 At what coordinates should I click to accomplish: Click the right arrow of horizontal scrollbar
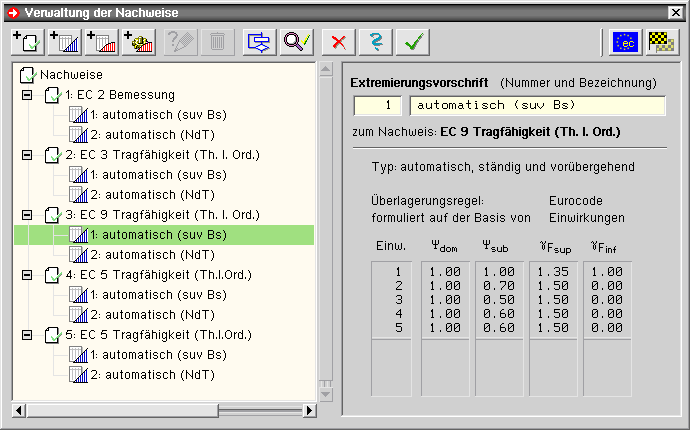310,411
